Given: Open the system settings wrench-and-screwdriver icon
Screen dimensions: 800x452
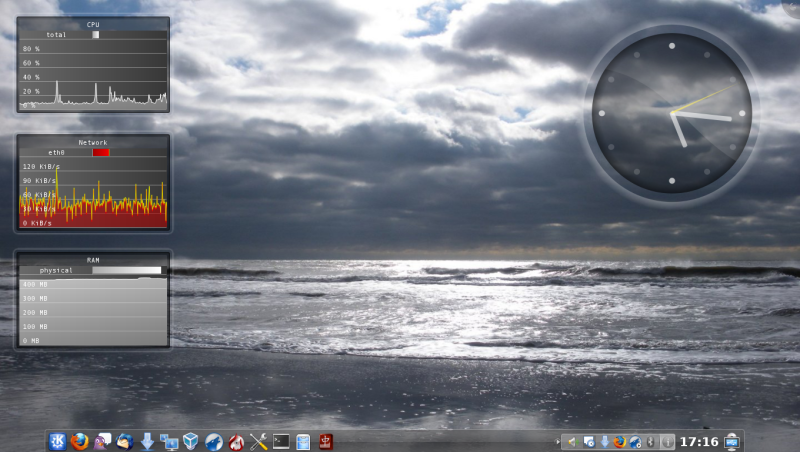Looking at the screenshot, I should pos(259,441).
